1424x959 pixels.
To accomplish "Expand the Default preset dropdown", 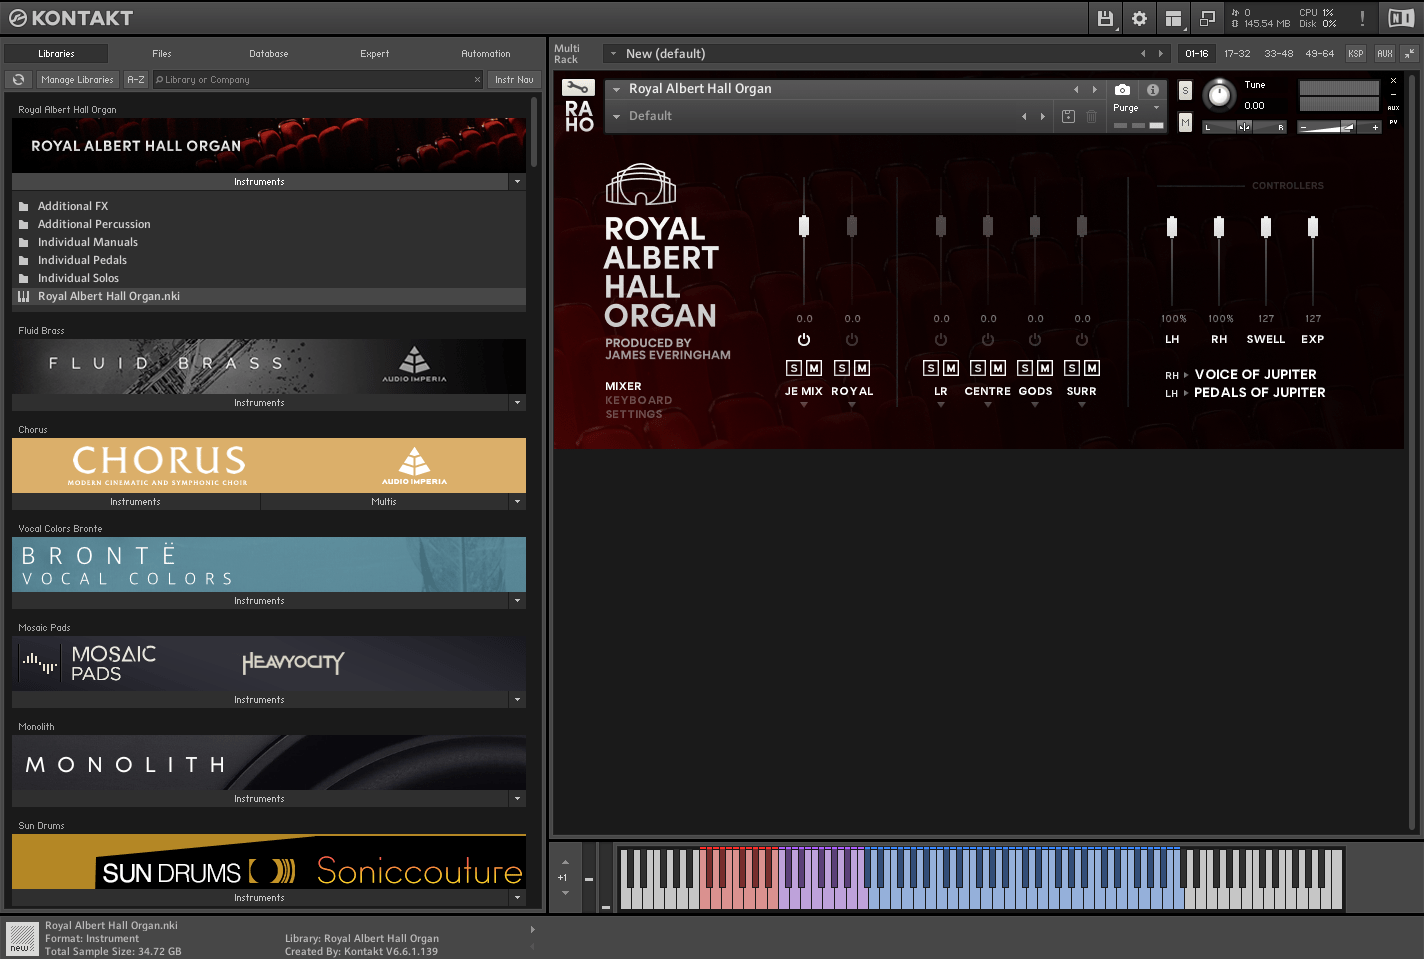I will [617, 117].
